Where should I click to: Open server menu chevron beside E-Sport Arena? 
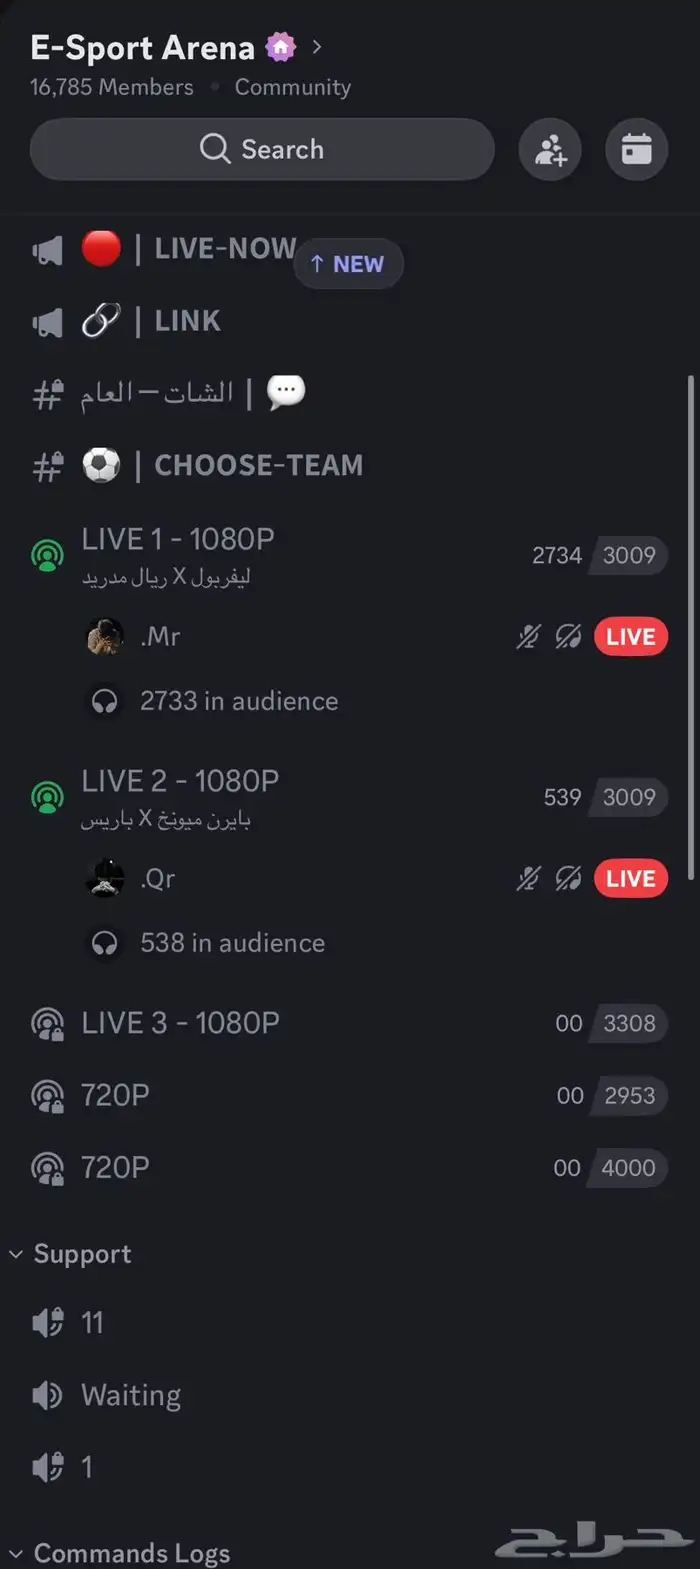pos(317,47)
